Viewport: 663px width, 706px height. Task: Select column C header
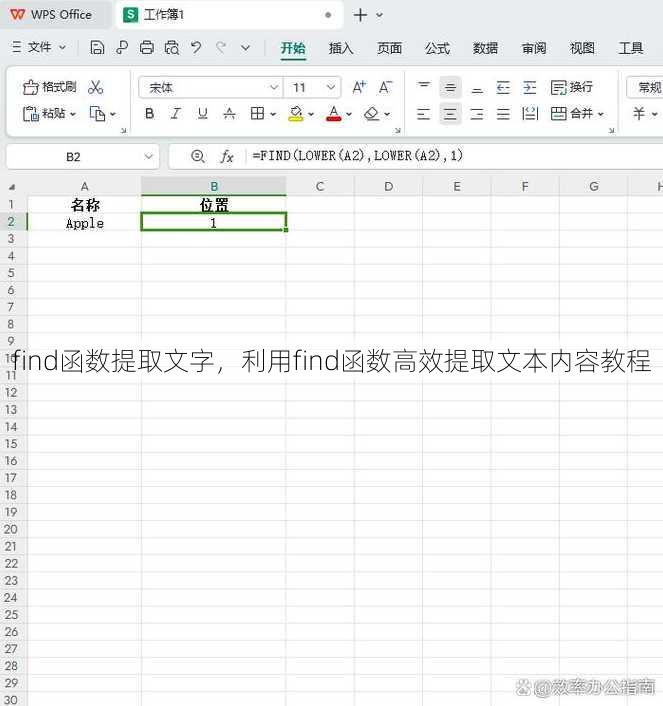coord(320,186)
